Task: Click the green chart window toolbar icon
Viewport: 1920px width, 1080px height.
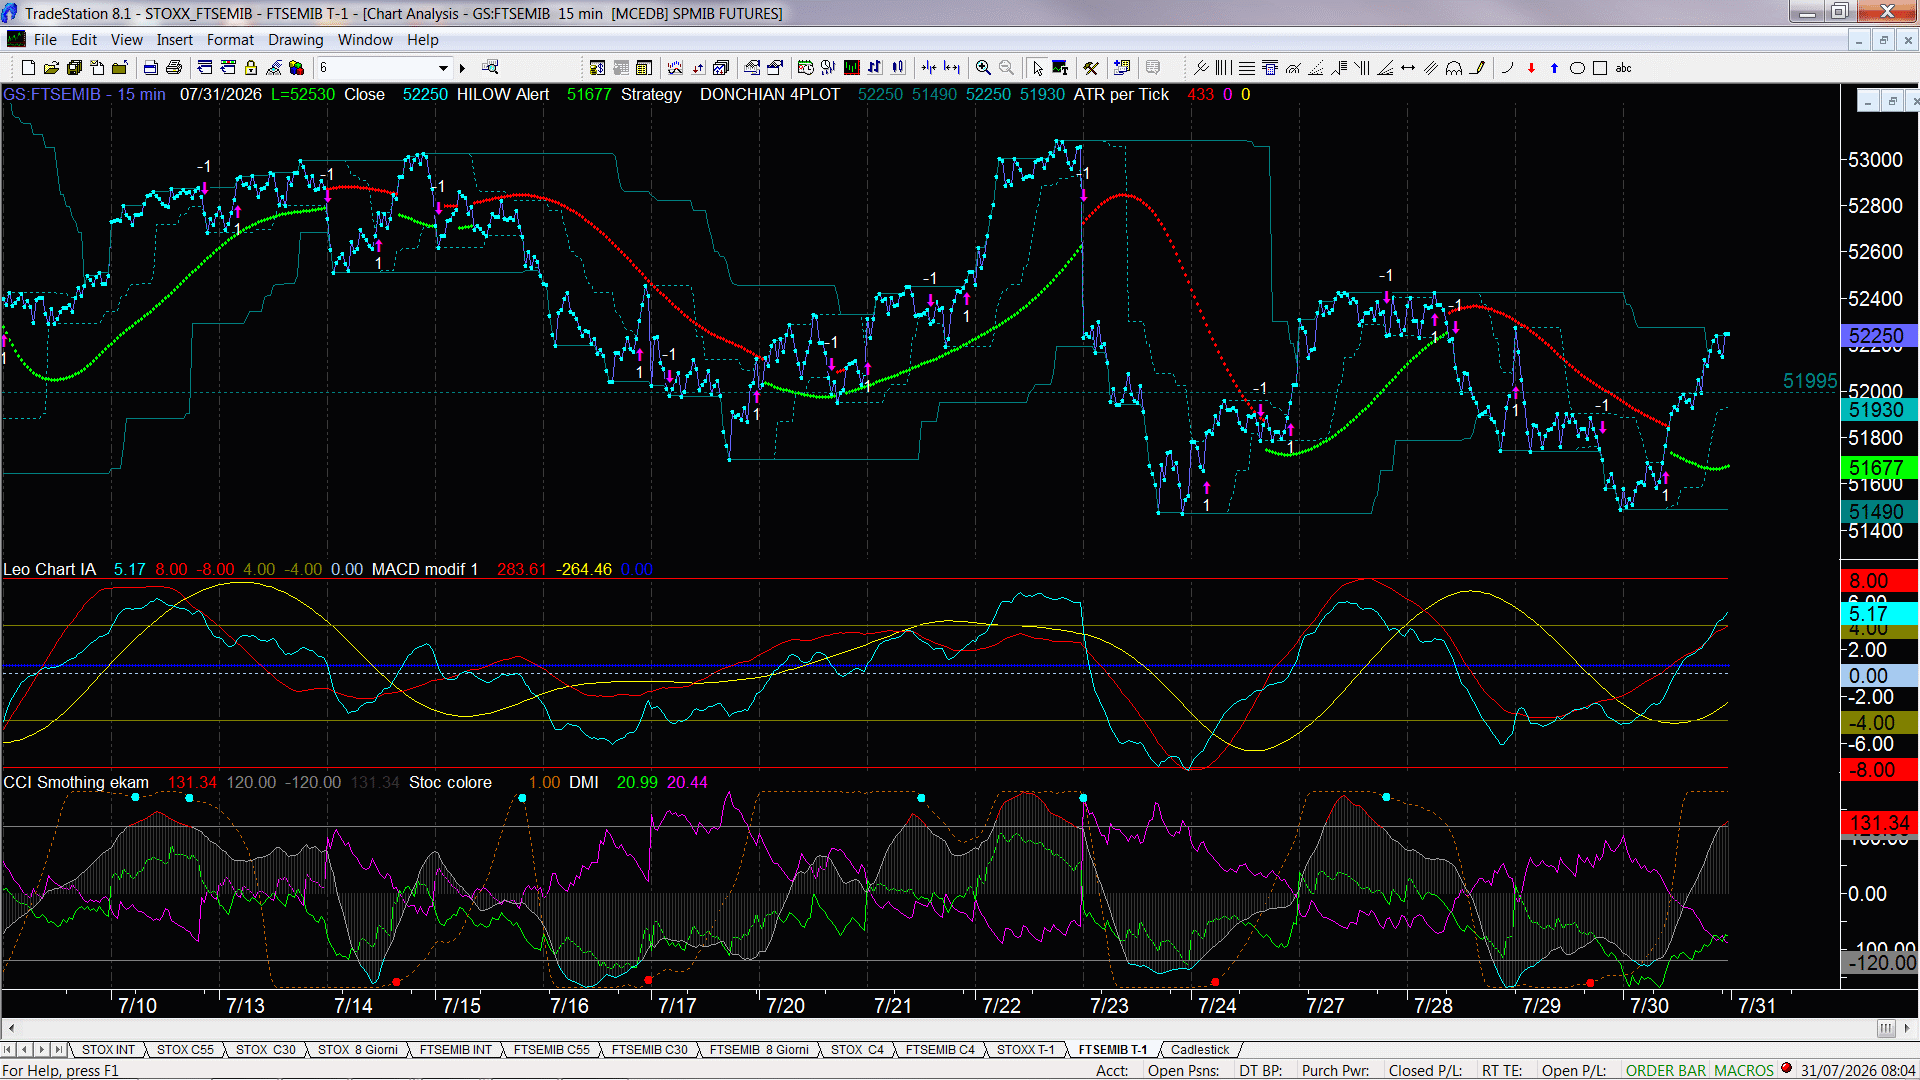Action: pyautogui.click(x=852, y=68)
